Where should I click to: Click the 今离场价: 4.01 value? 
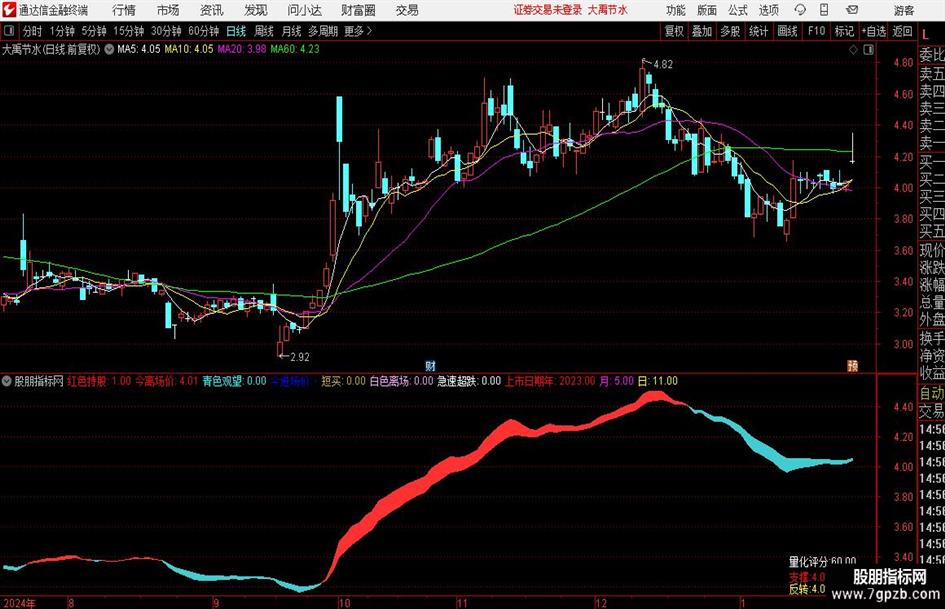(x=166, y=381)
